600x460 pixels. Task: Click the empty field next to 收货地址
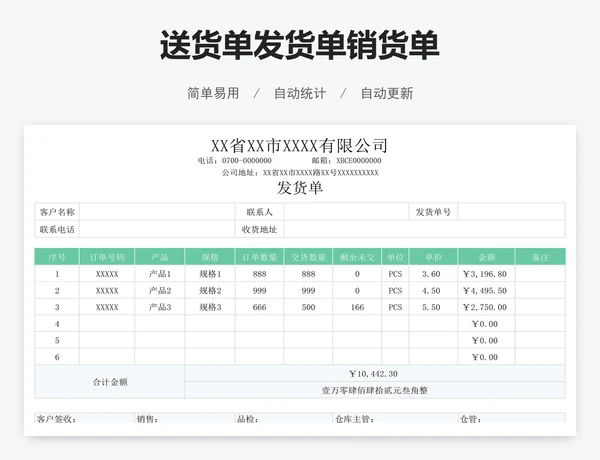[424, 229]
